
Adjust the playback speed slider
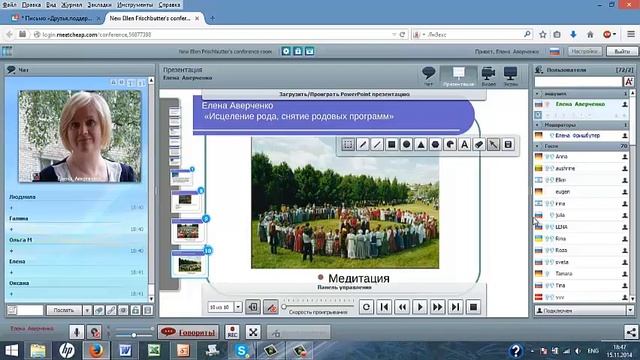pyautogui.click(x=284, y=307)
